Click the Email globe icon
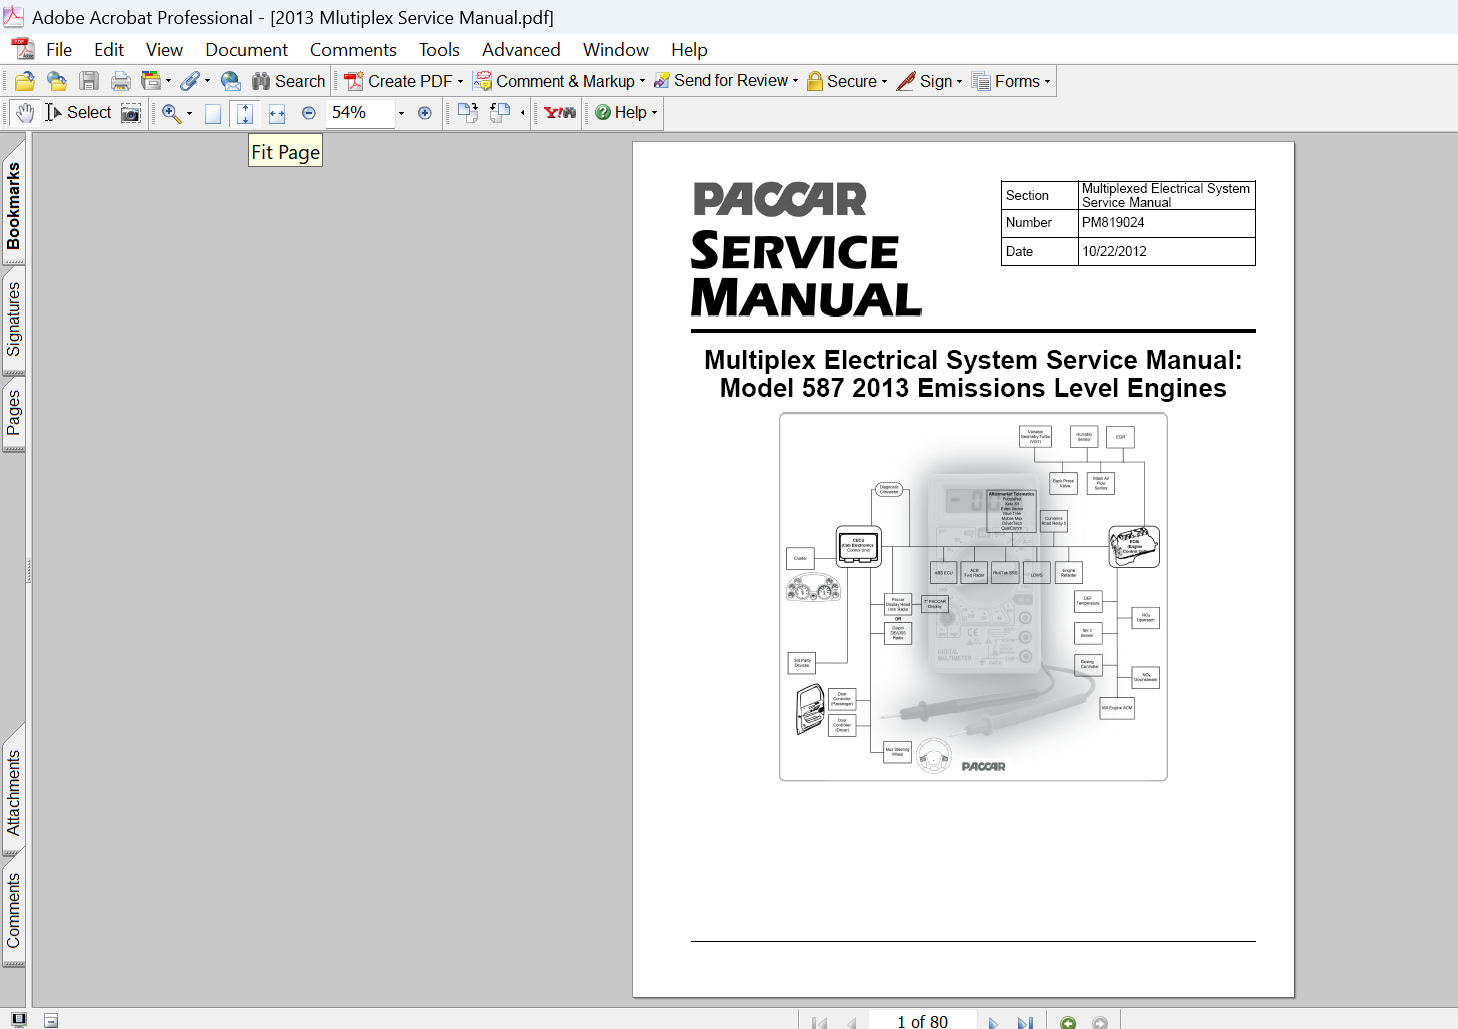Viewport: 1458px width, 1029px height. [231, 81]
